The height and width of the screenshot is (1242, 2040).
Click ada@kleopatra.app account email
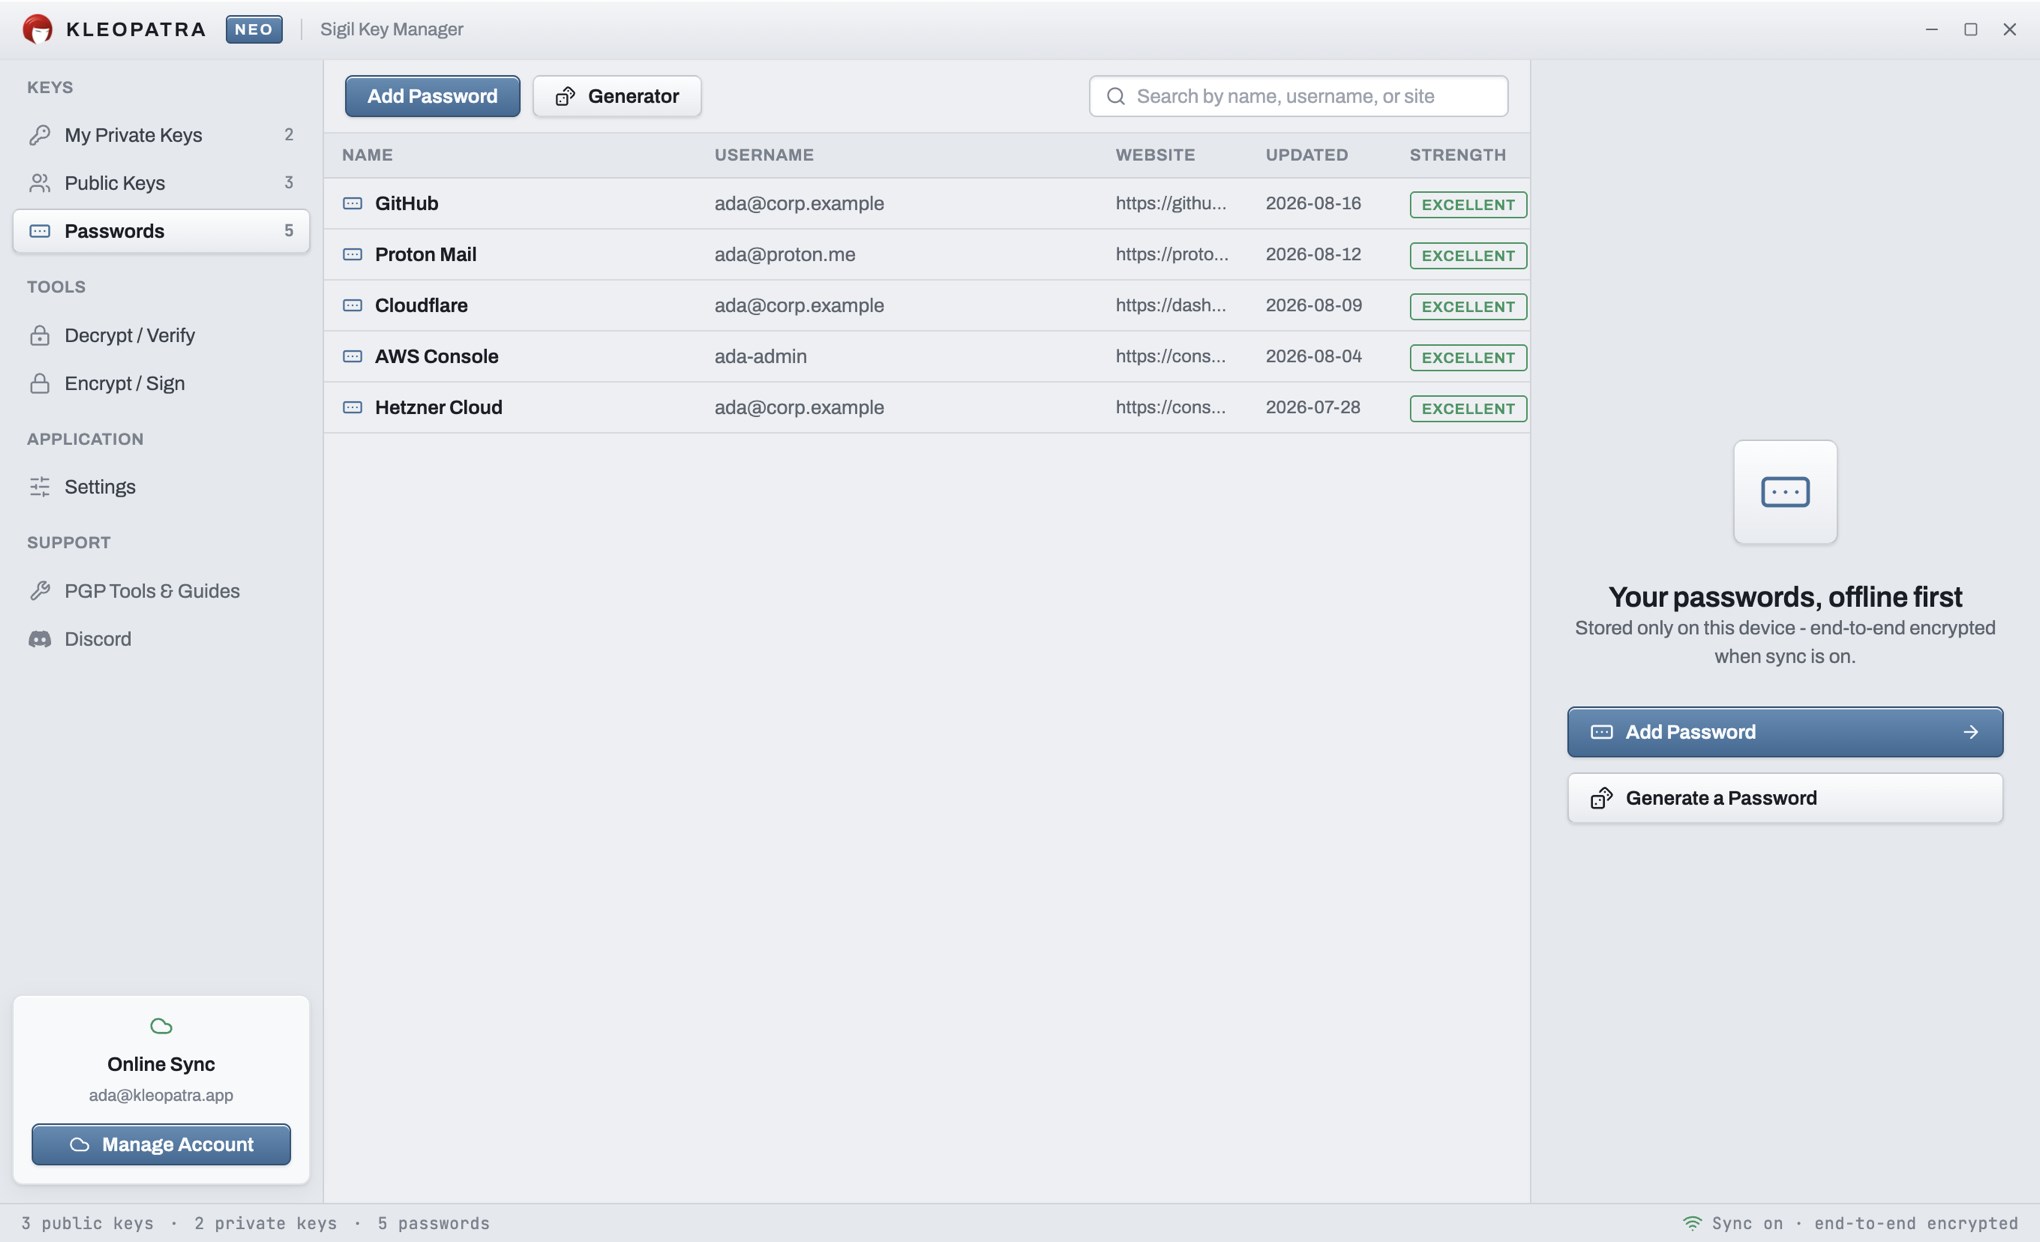click(x=161, y=1095)
